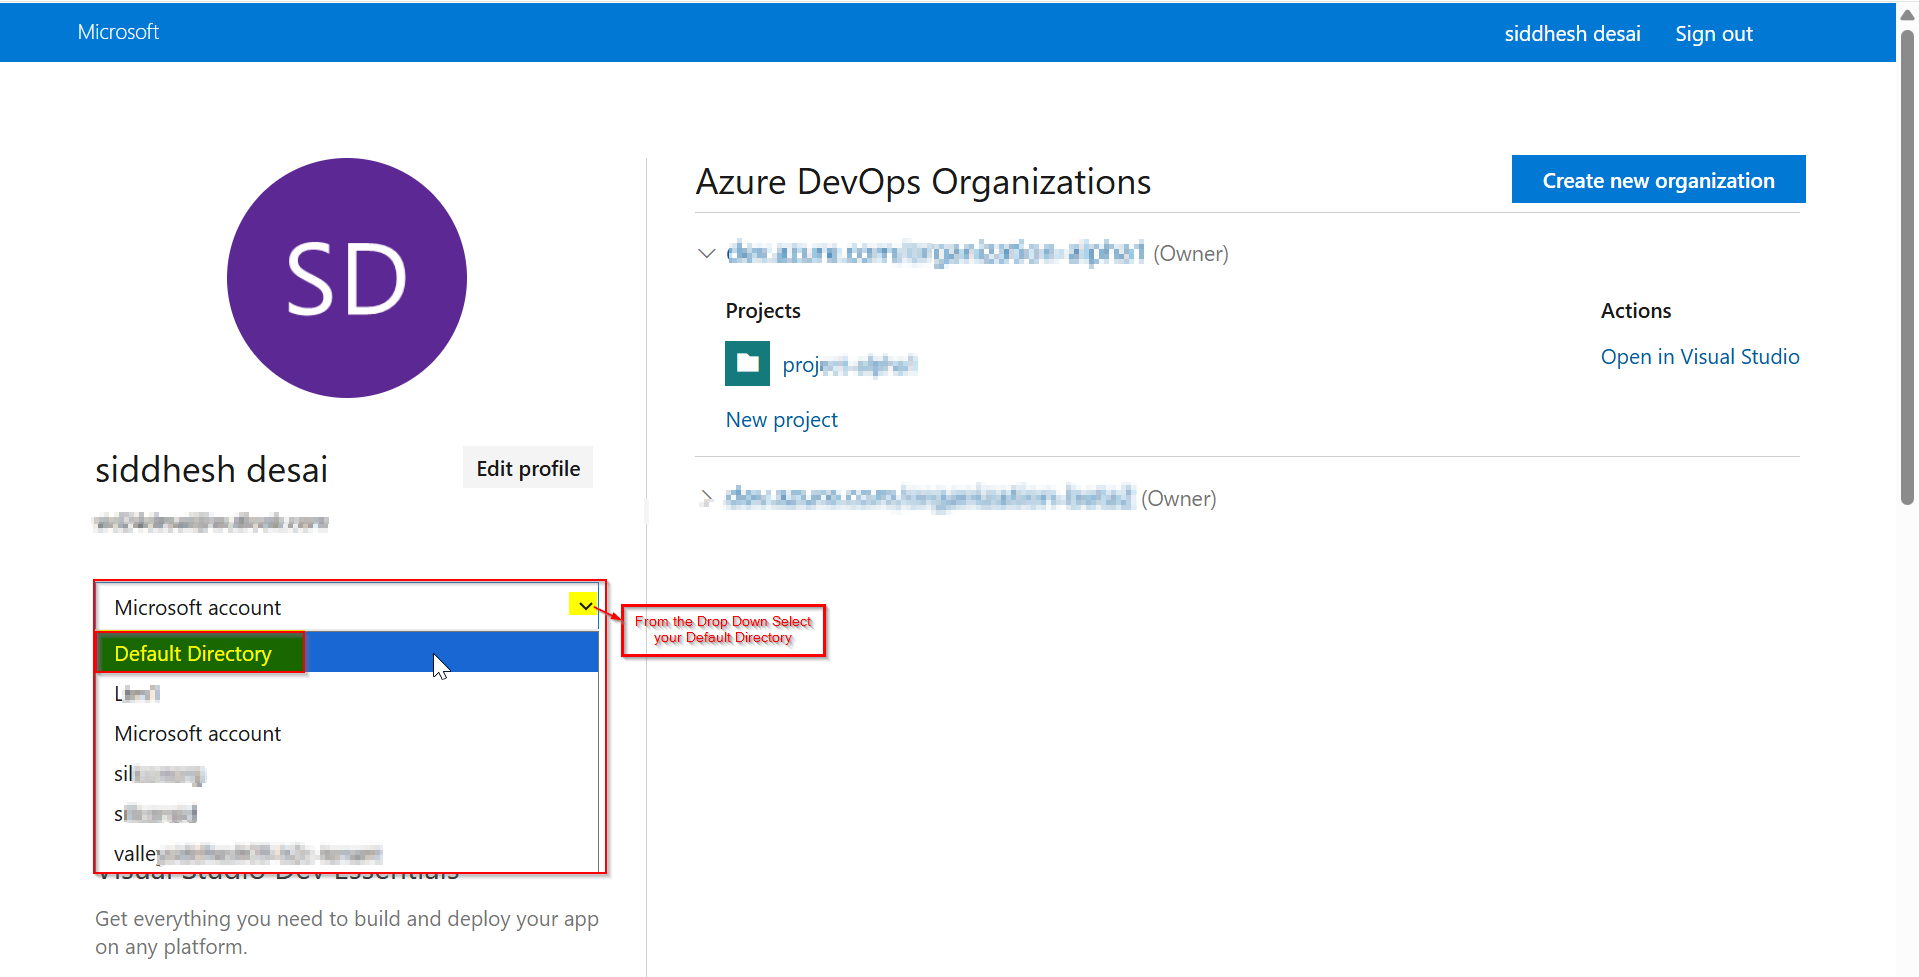Click the Projects column label
The image size is (1919, 977).
tap(763, 311)
